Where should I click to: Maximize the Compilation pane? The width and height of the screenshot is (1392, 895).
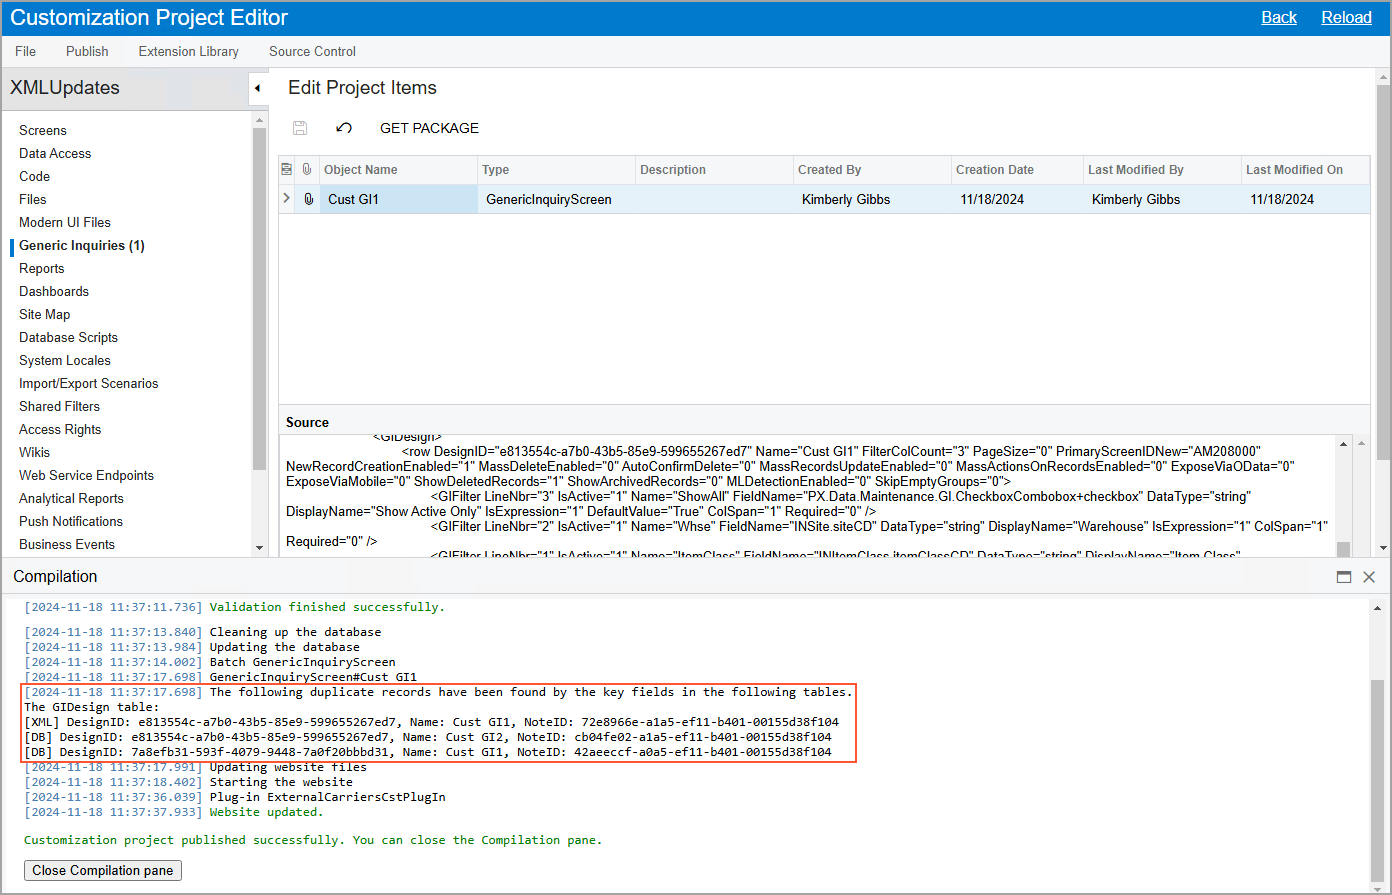tap(1344, 577)
